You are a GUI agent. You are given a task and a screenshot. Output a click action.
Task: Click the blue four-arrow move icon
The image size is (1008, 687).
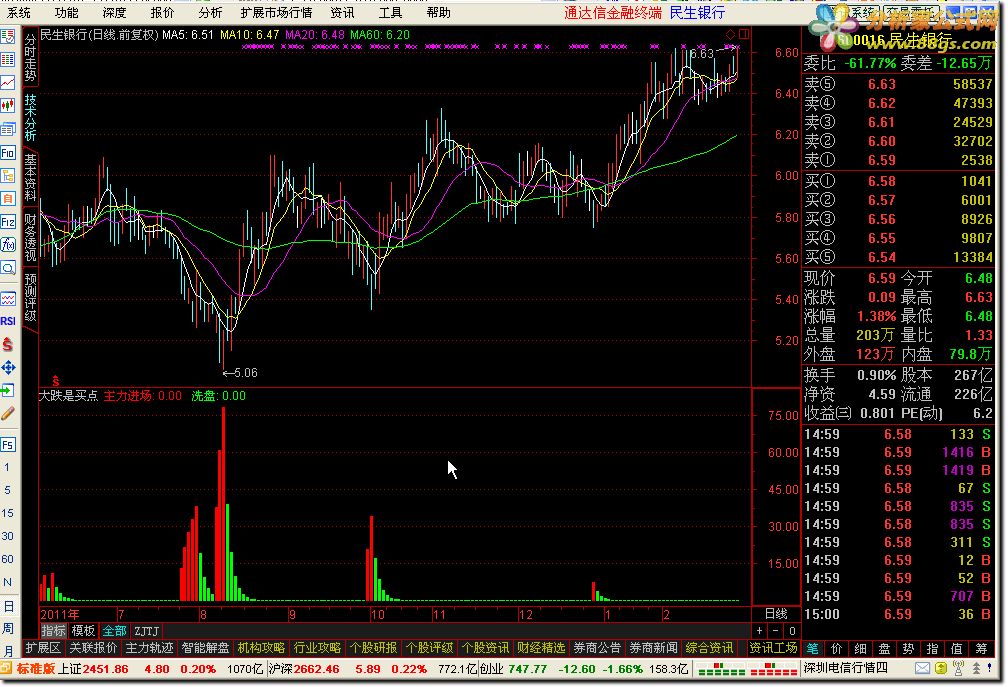[x=8, y=368]
